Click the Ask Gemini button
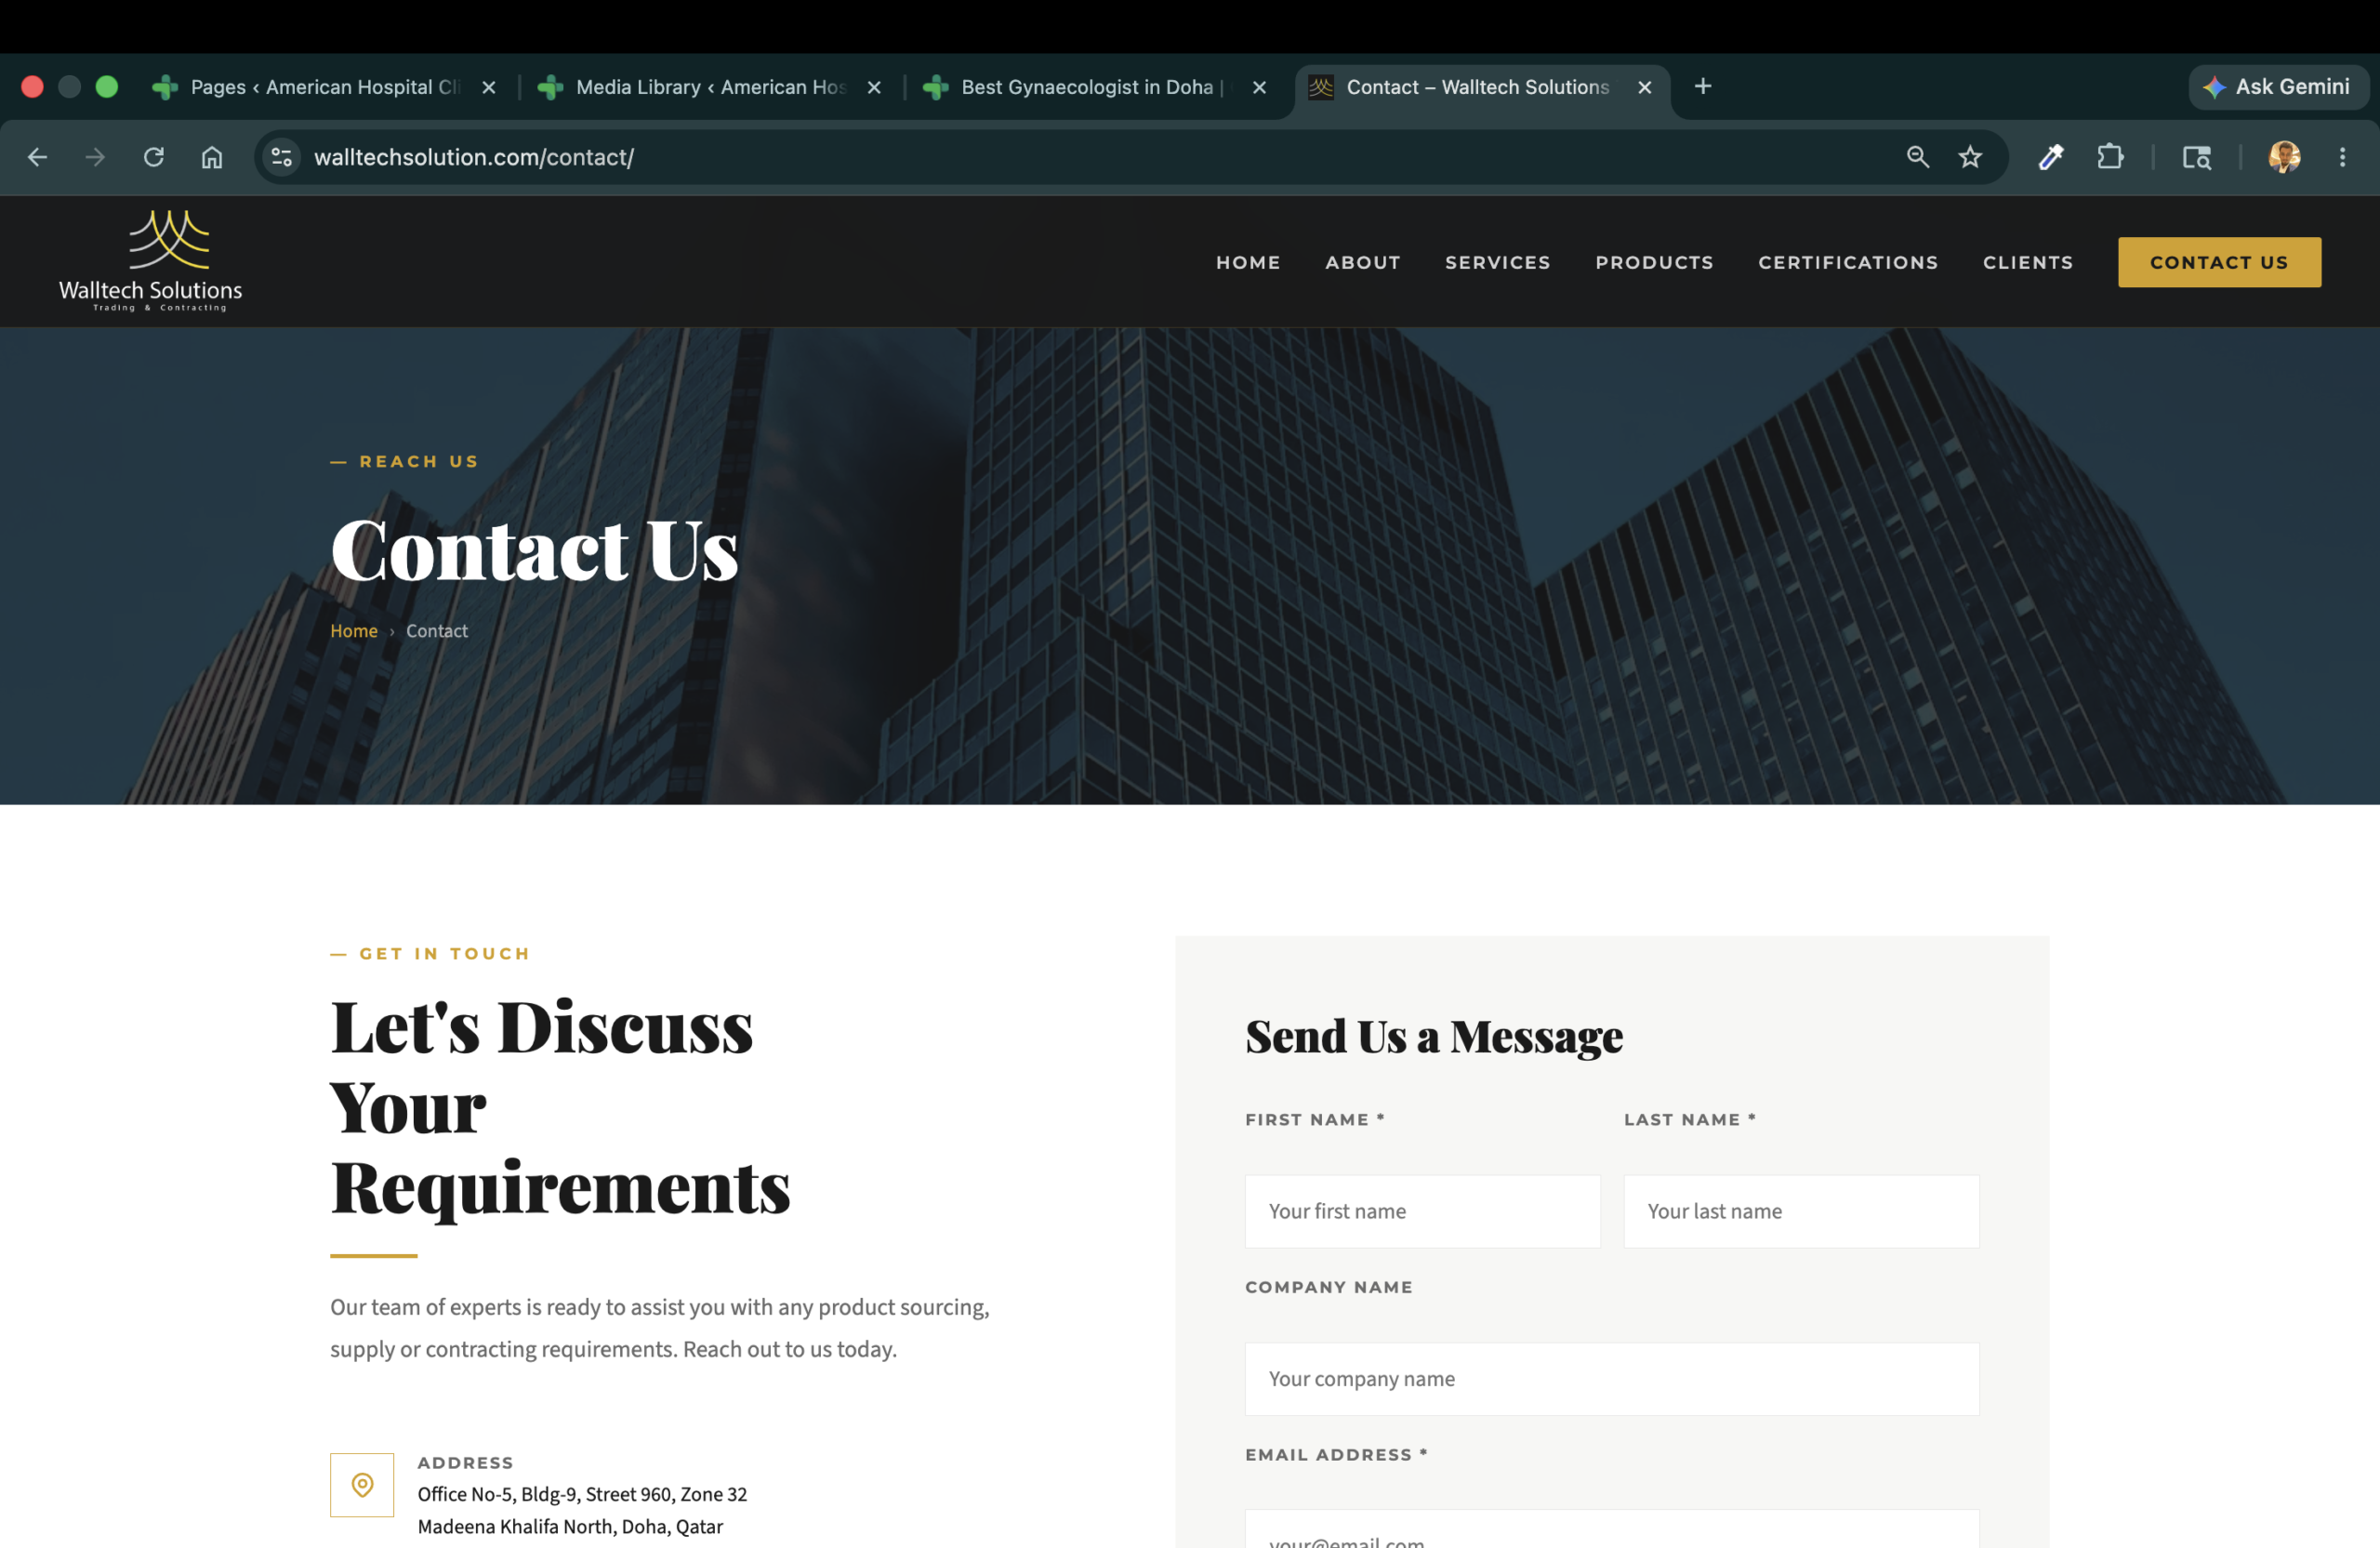 2278,87
